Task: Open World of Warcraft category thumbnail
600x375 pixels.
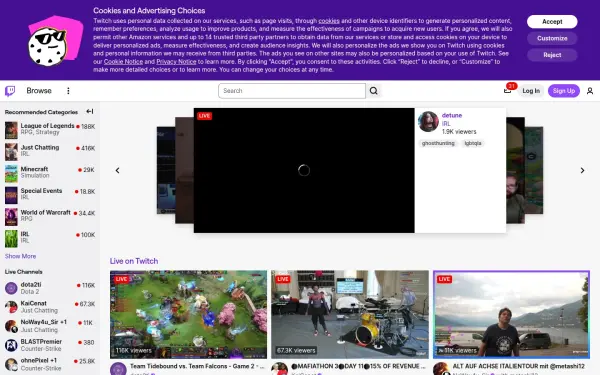Action: point(11,217)
